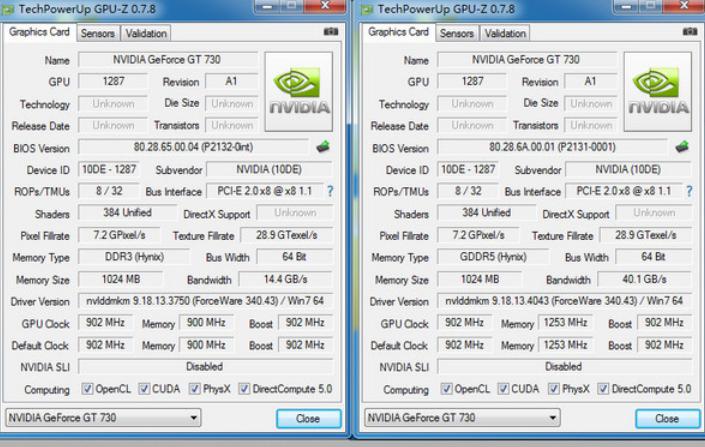
Task: Click the camera screenshot icon in left GPU-Z window
Action: tap(331, 31)
